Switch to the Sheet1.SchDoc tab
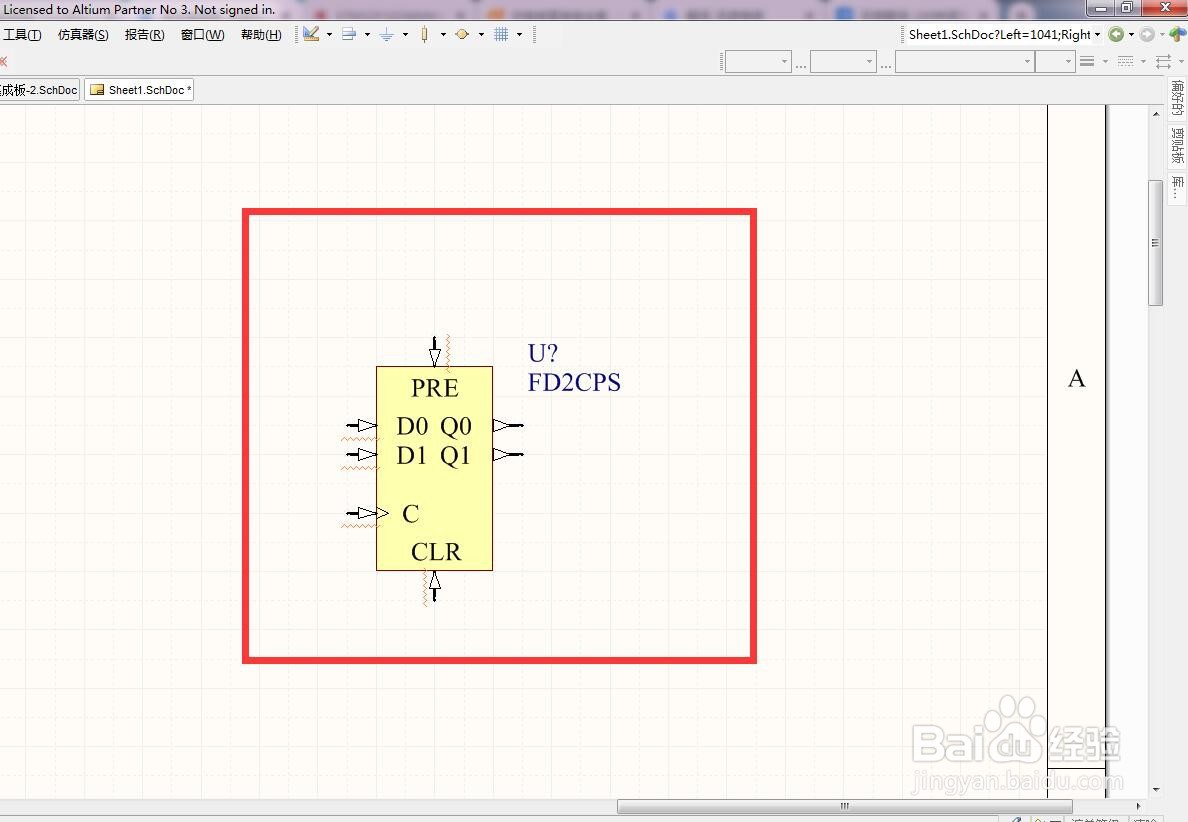 click(x=139, y=89)
